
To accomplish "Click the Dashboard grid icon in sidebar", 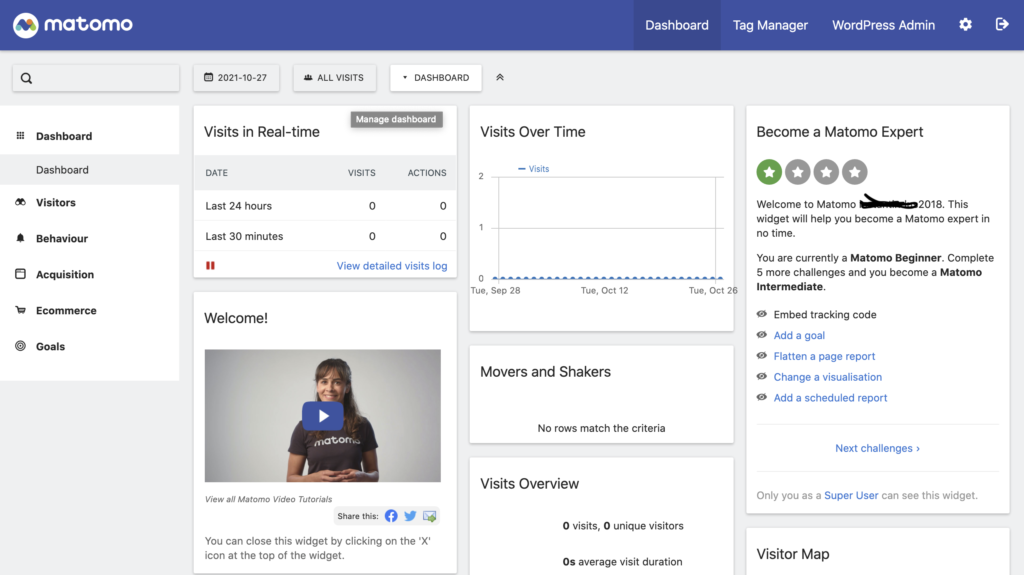I will pyautogui.click(x=20, y=135).
